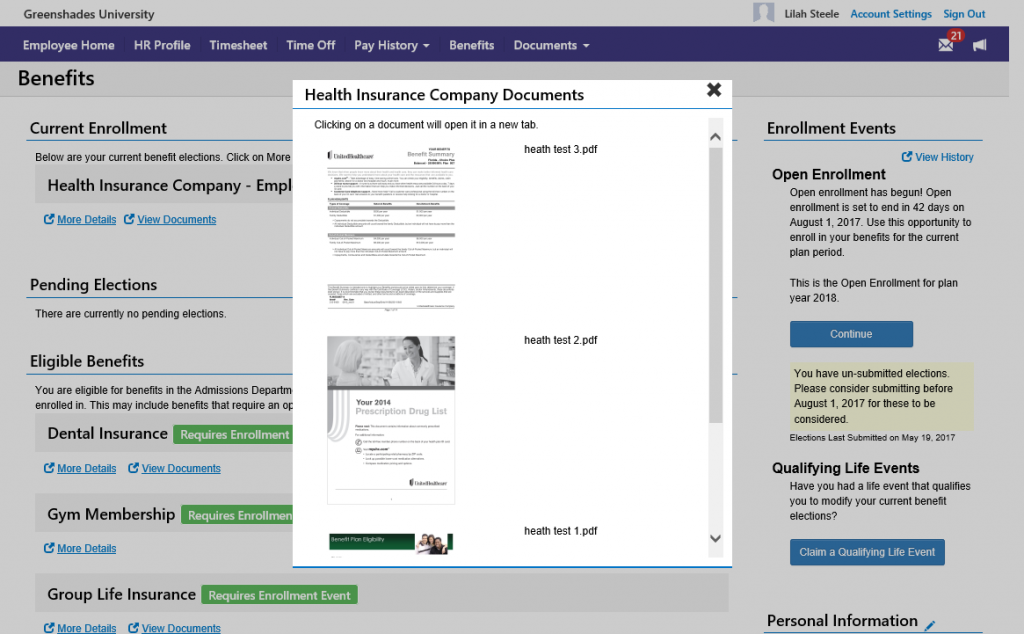Open More Details under Group Life Insurance
This screenshot has height=634, width=1024.
(x=86, y=628)
